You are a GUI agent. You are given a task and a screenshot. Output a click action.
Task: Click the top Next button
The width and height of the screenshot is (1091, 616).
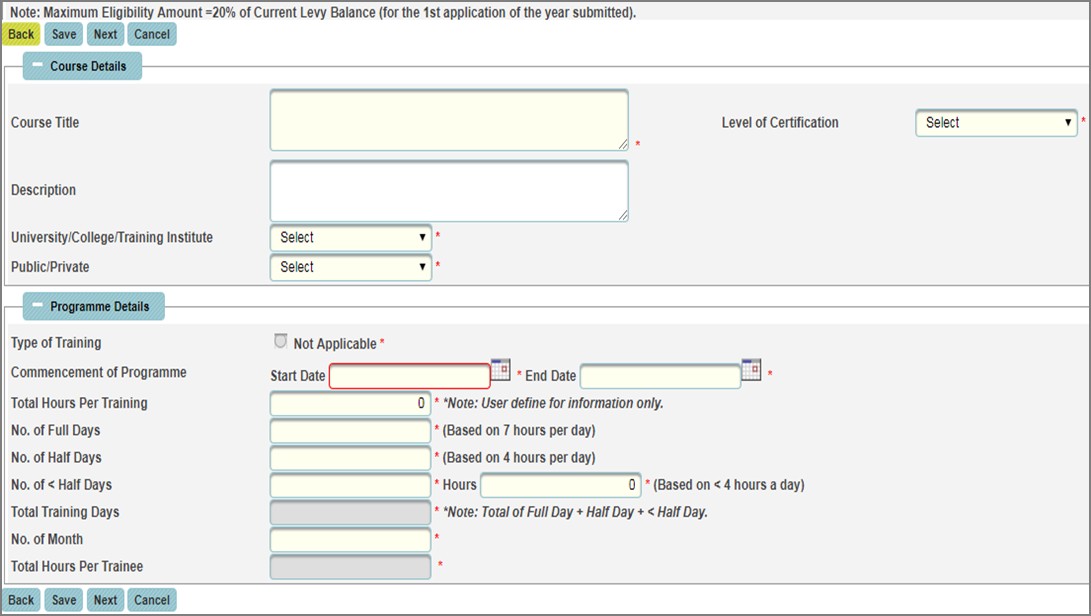tap(105, 34)
